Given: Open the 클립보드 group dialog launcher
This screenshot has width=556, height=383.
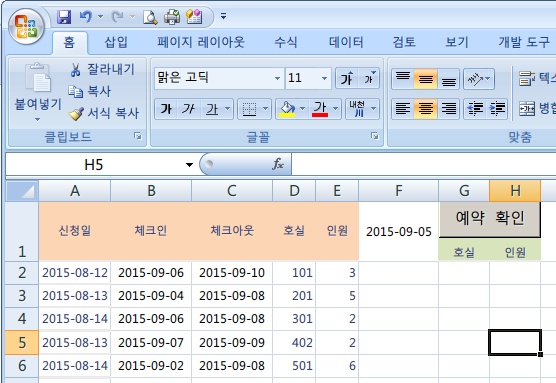Looking at the screenshot, I should click(138, 136).
